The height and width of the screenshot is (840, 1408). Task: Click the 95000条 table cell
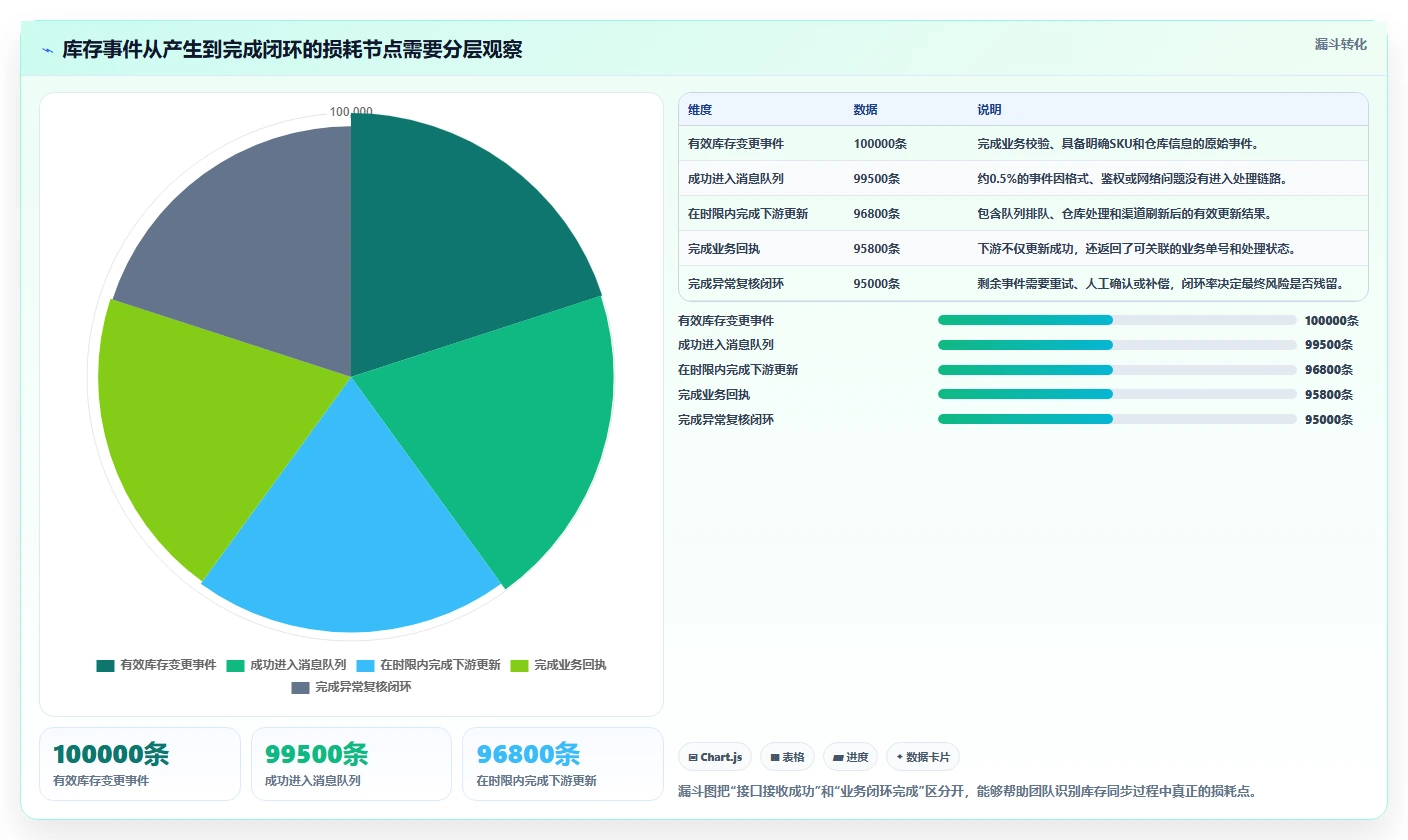[x=877, y=284]
